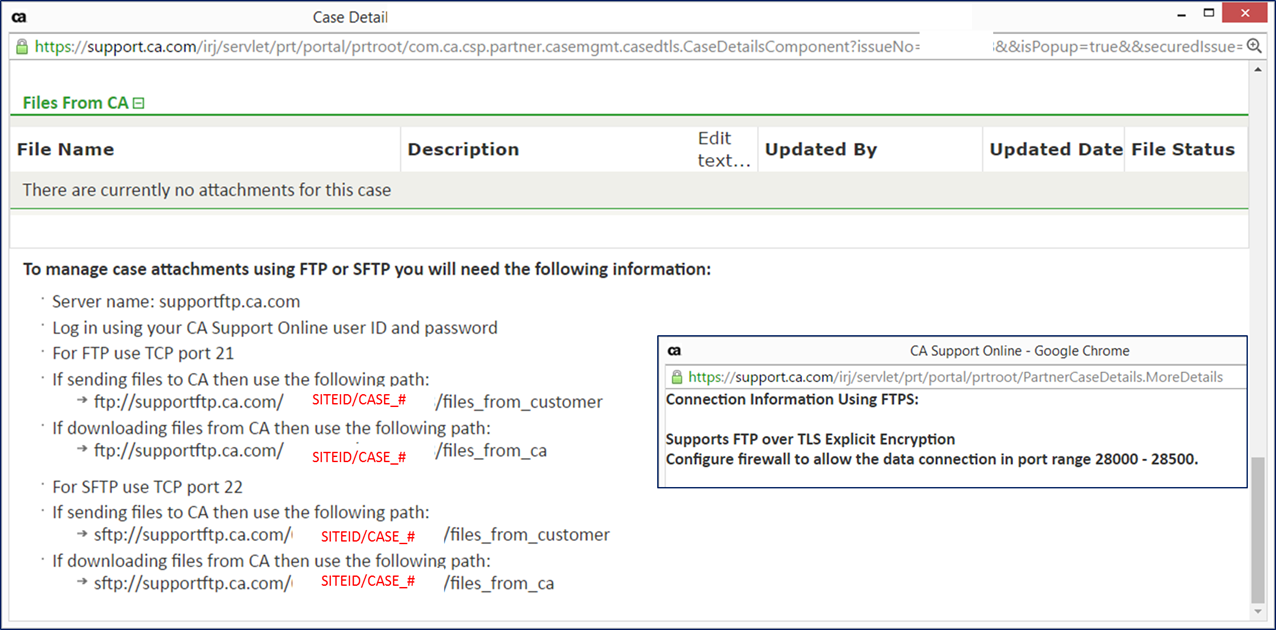
Task: Click the green padlock in Case Detail address bar
Action: 22,46
